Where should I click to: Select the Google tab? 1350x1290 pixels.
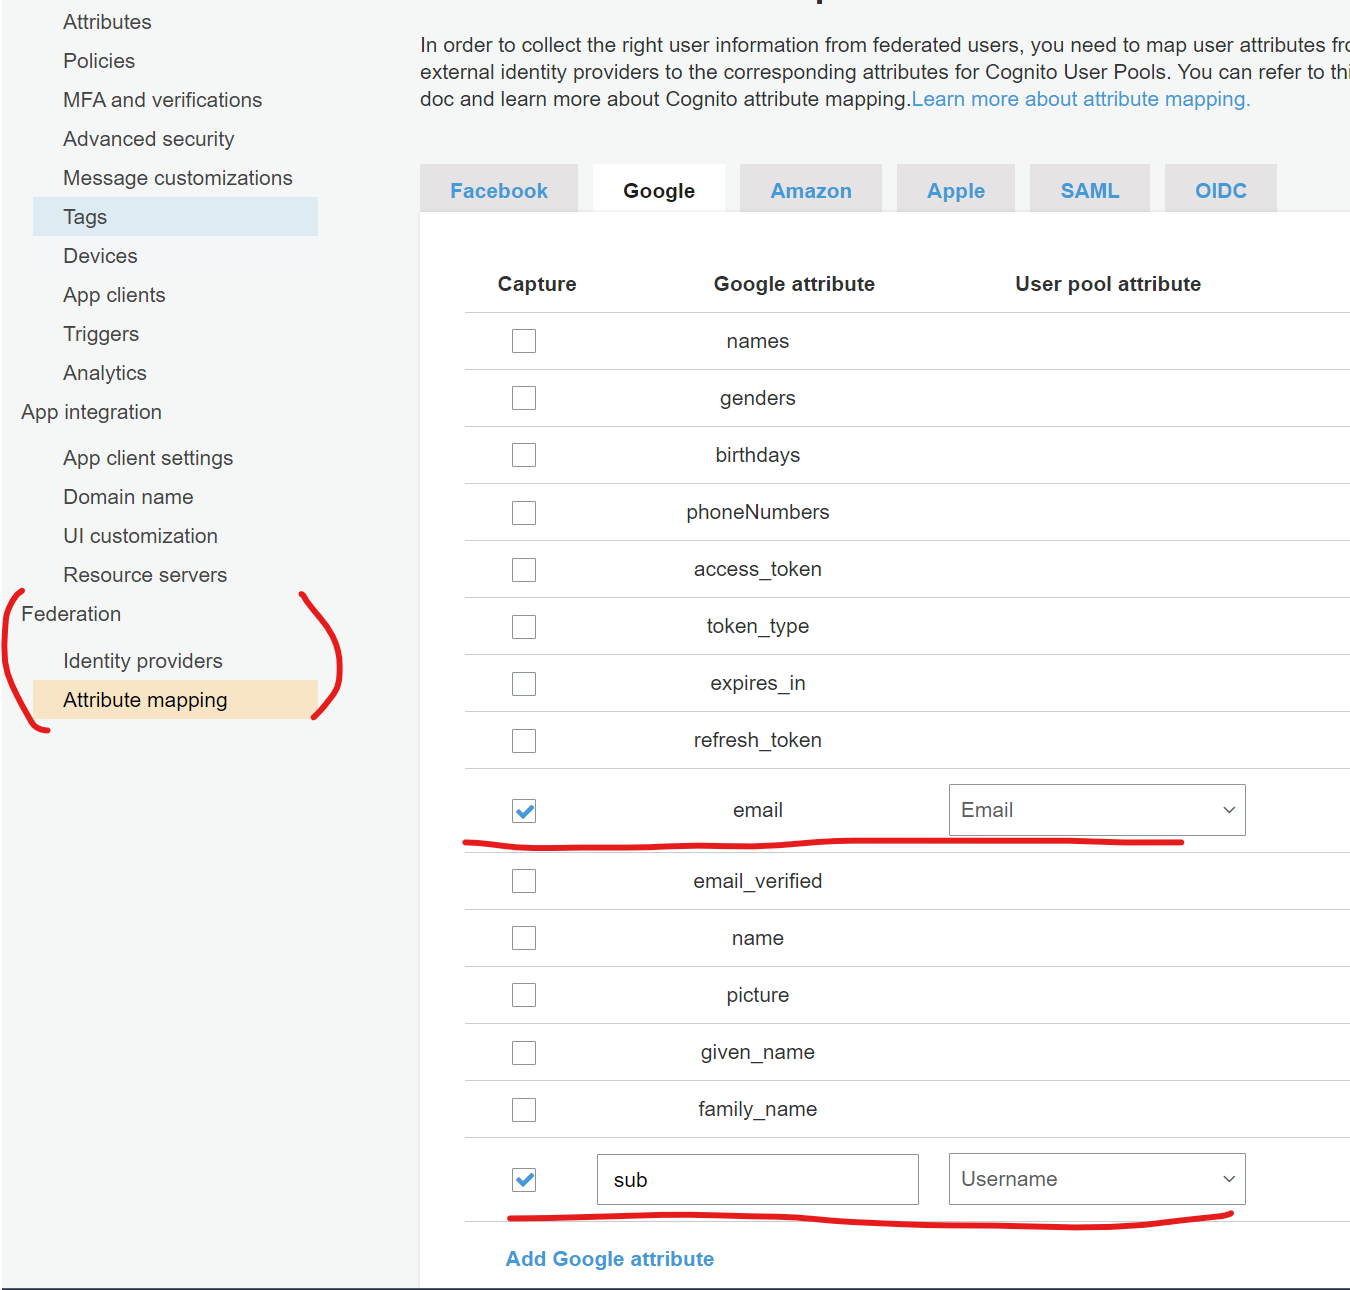click(659, 190)
